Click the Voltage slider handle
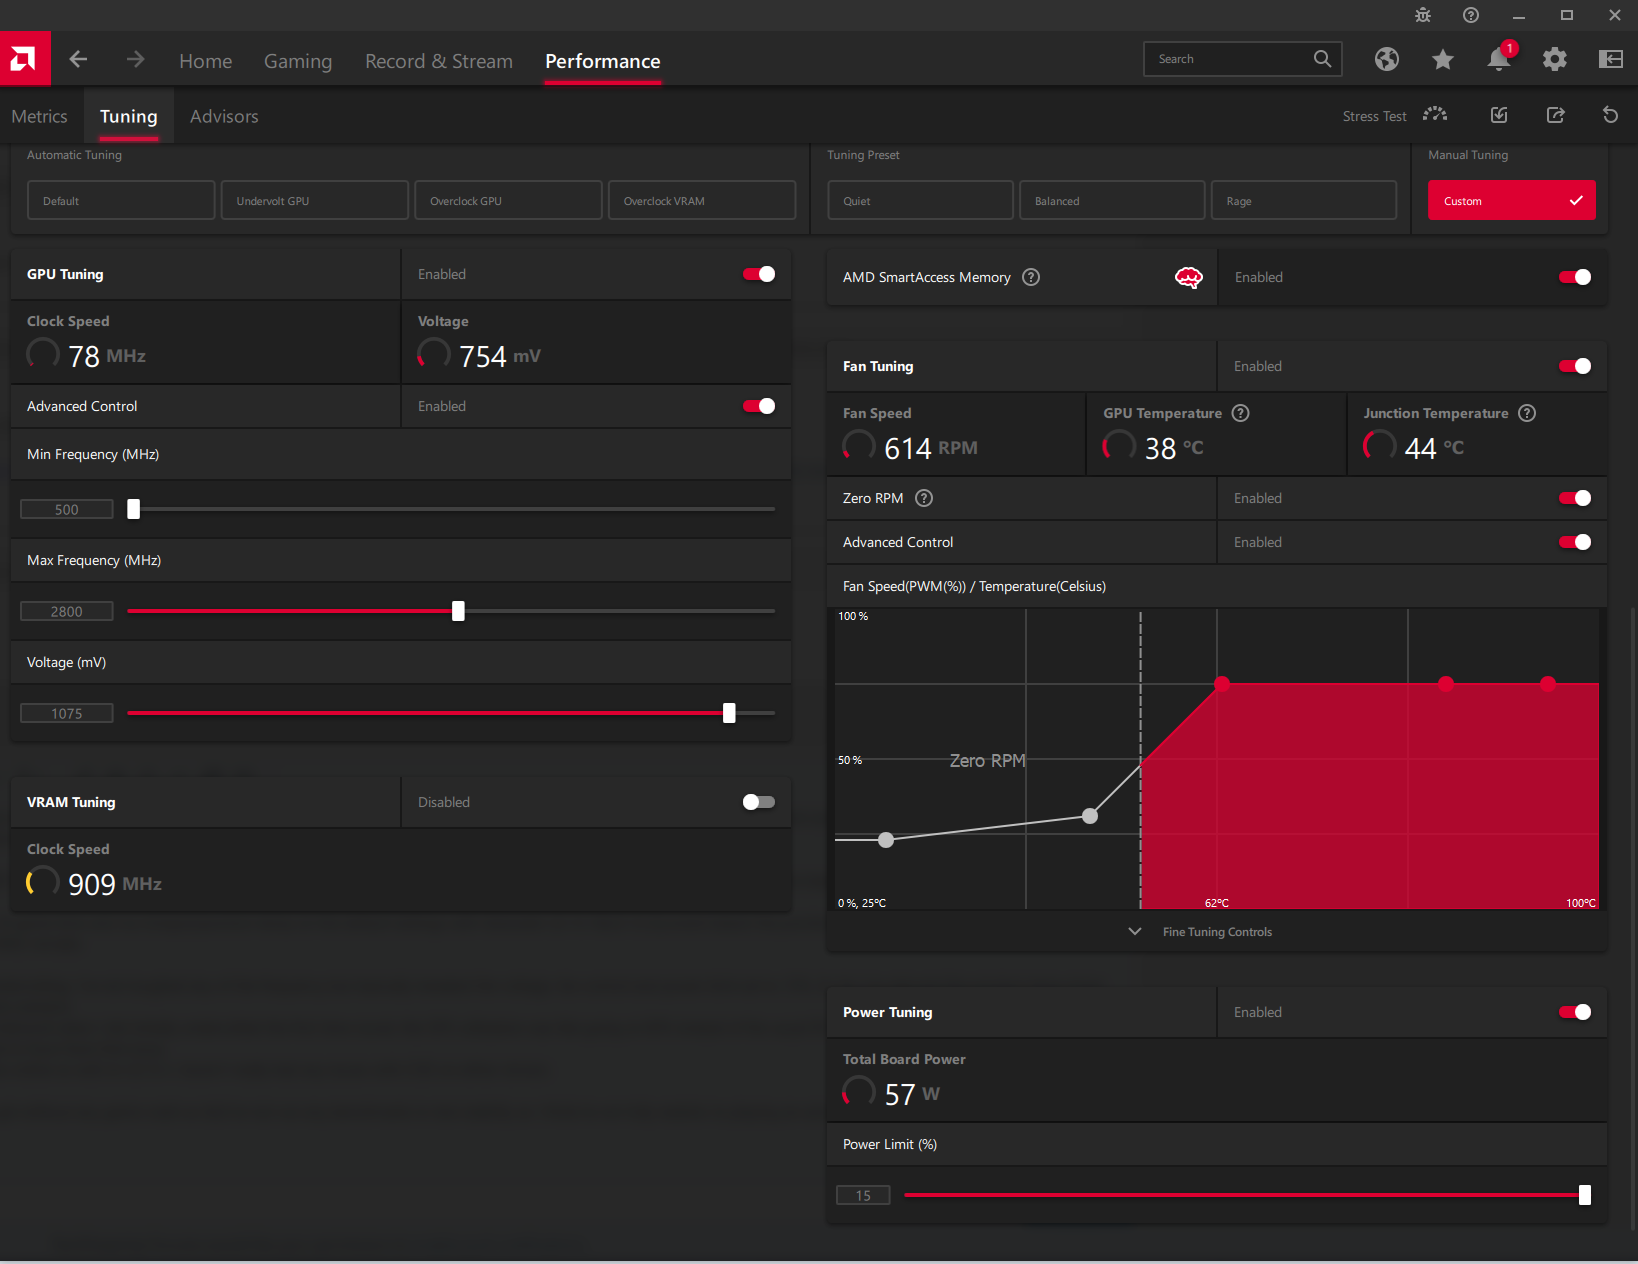The width and height of the screenshot is (1638, 1264). [729, 713]
